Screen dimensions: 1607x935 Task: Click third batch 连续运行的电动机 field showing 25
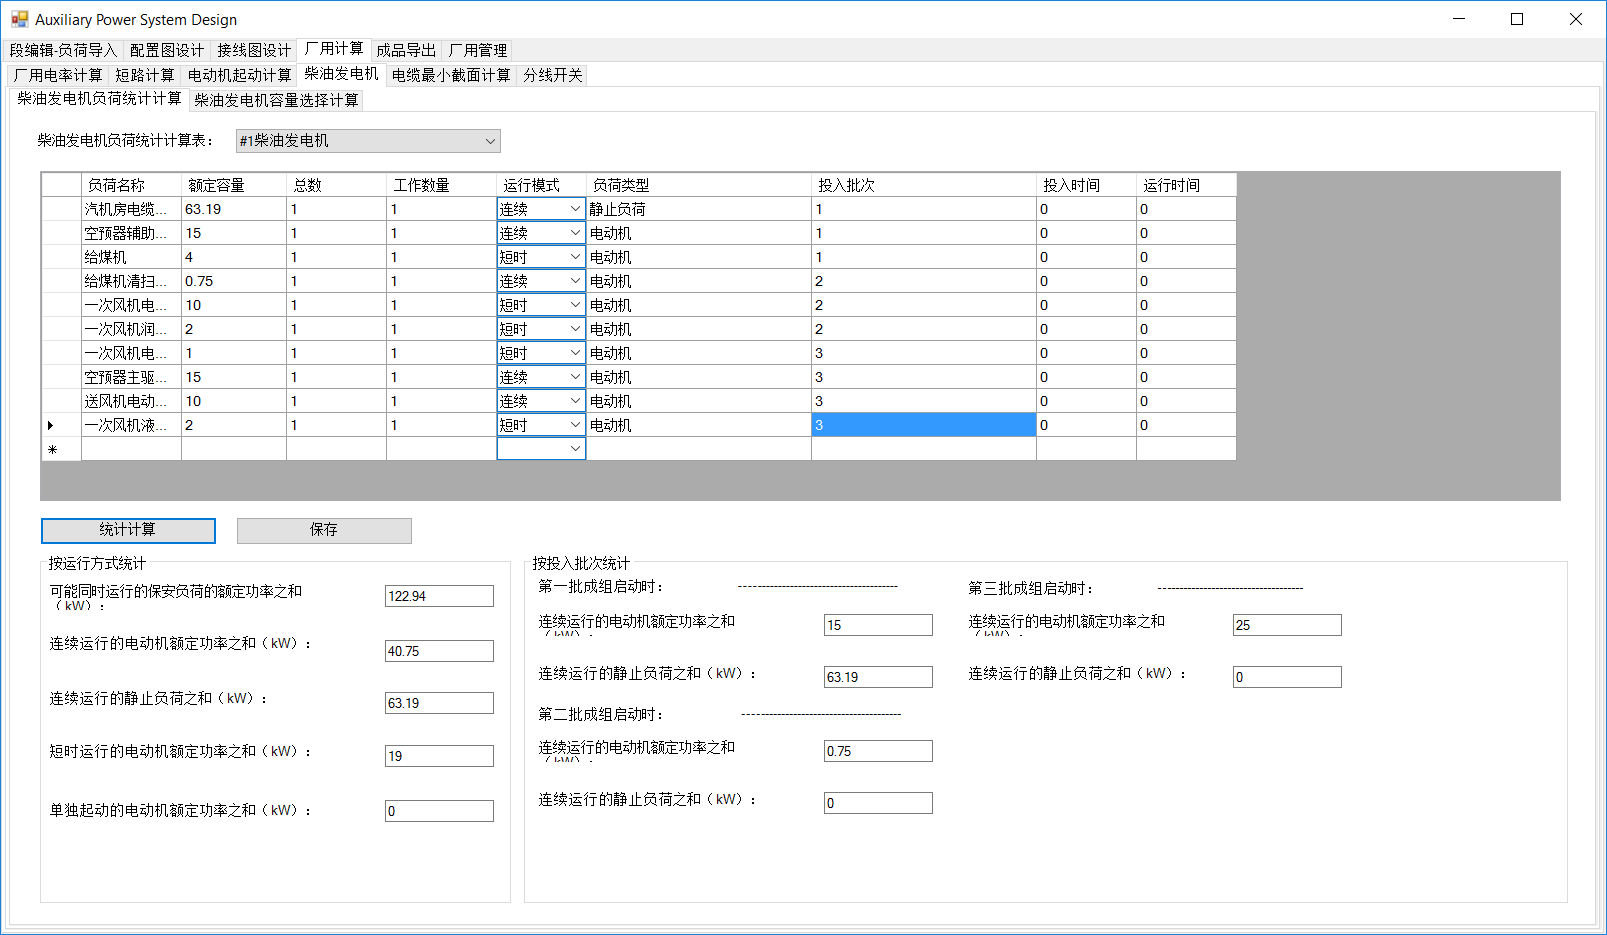coord(1286,625)
